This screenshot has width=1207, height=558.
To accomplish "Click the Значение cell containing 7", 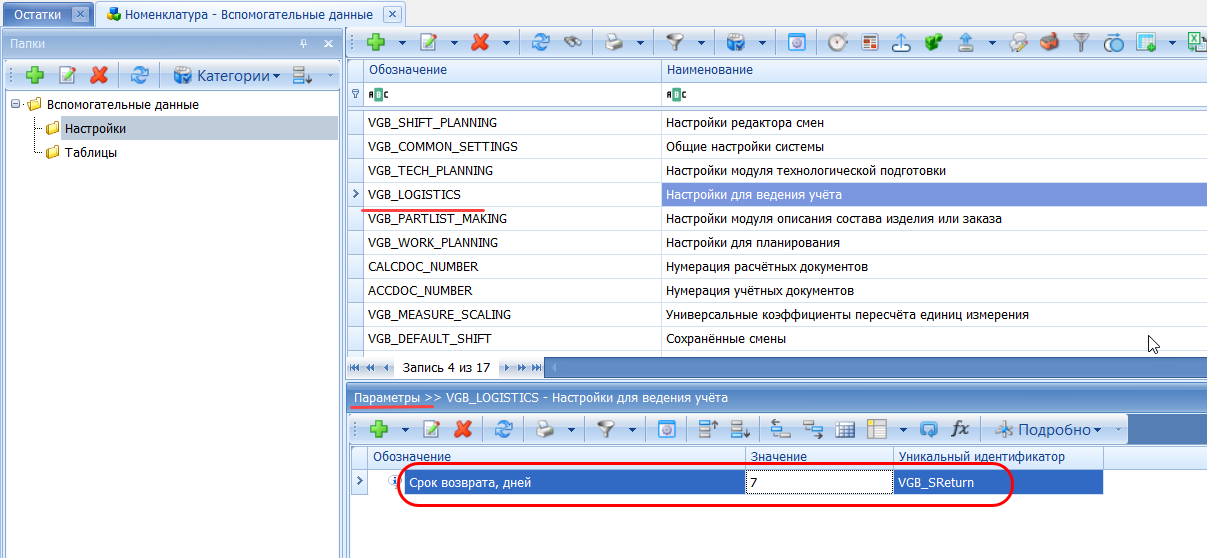I will click(x=818, y=482).
